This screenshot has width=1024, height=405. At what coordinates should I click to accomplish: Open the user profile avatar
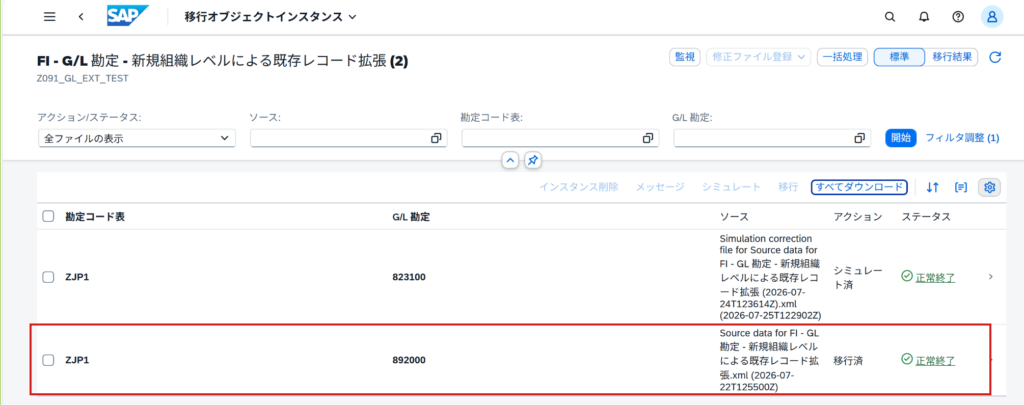coord(992,17)
